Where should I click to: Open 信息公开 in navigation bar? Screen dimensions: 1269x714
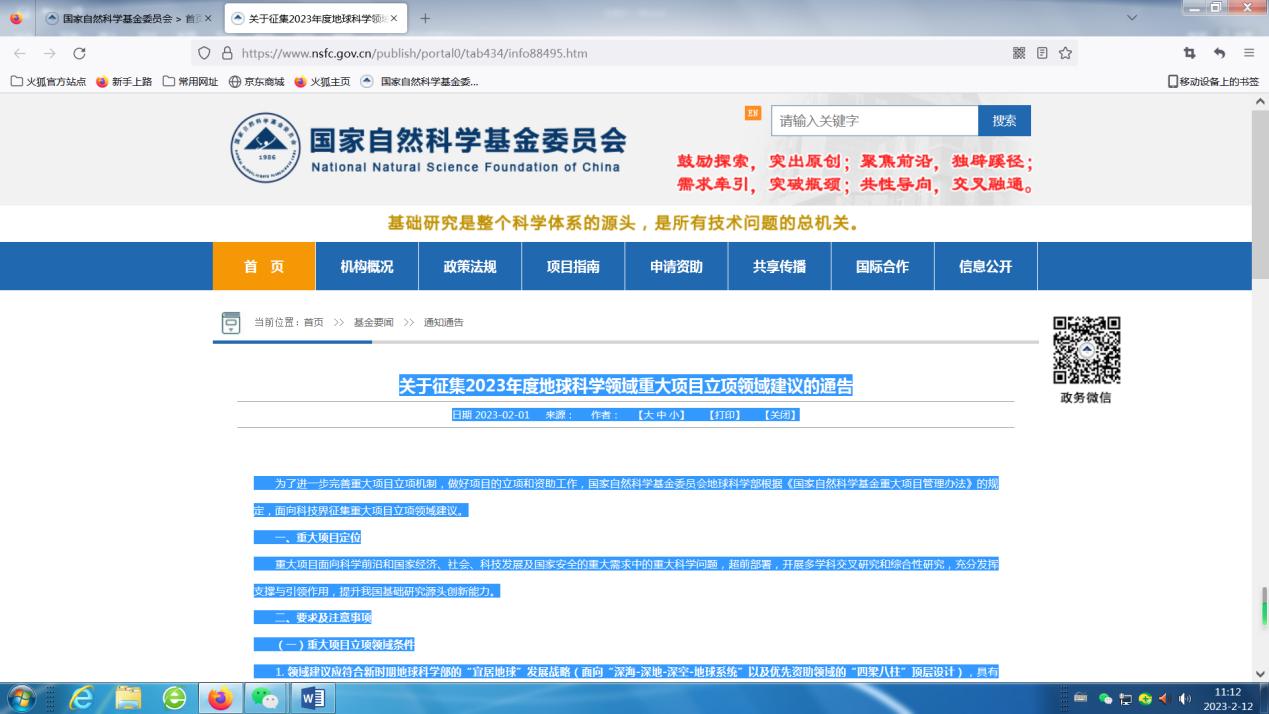[985, 266]
